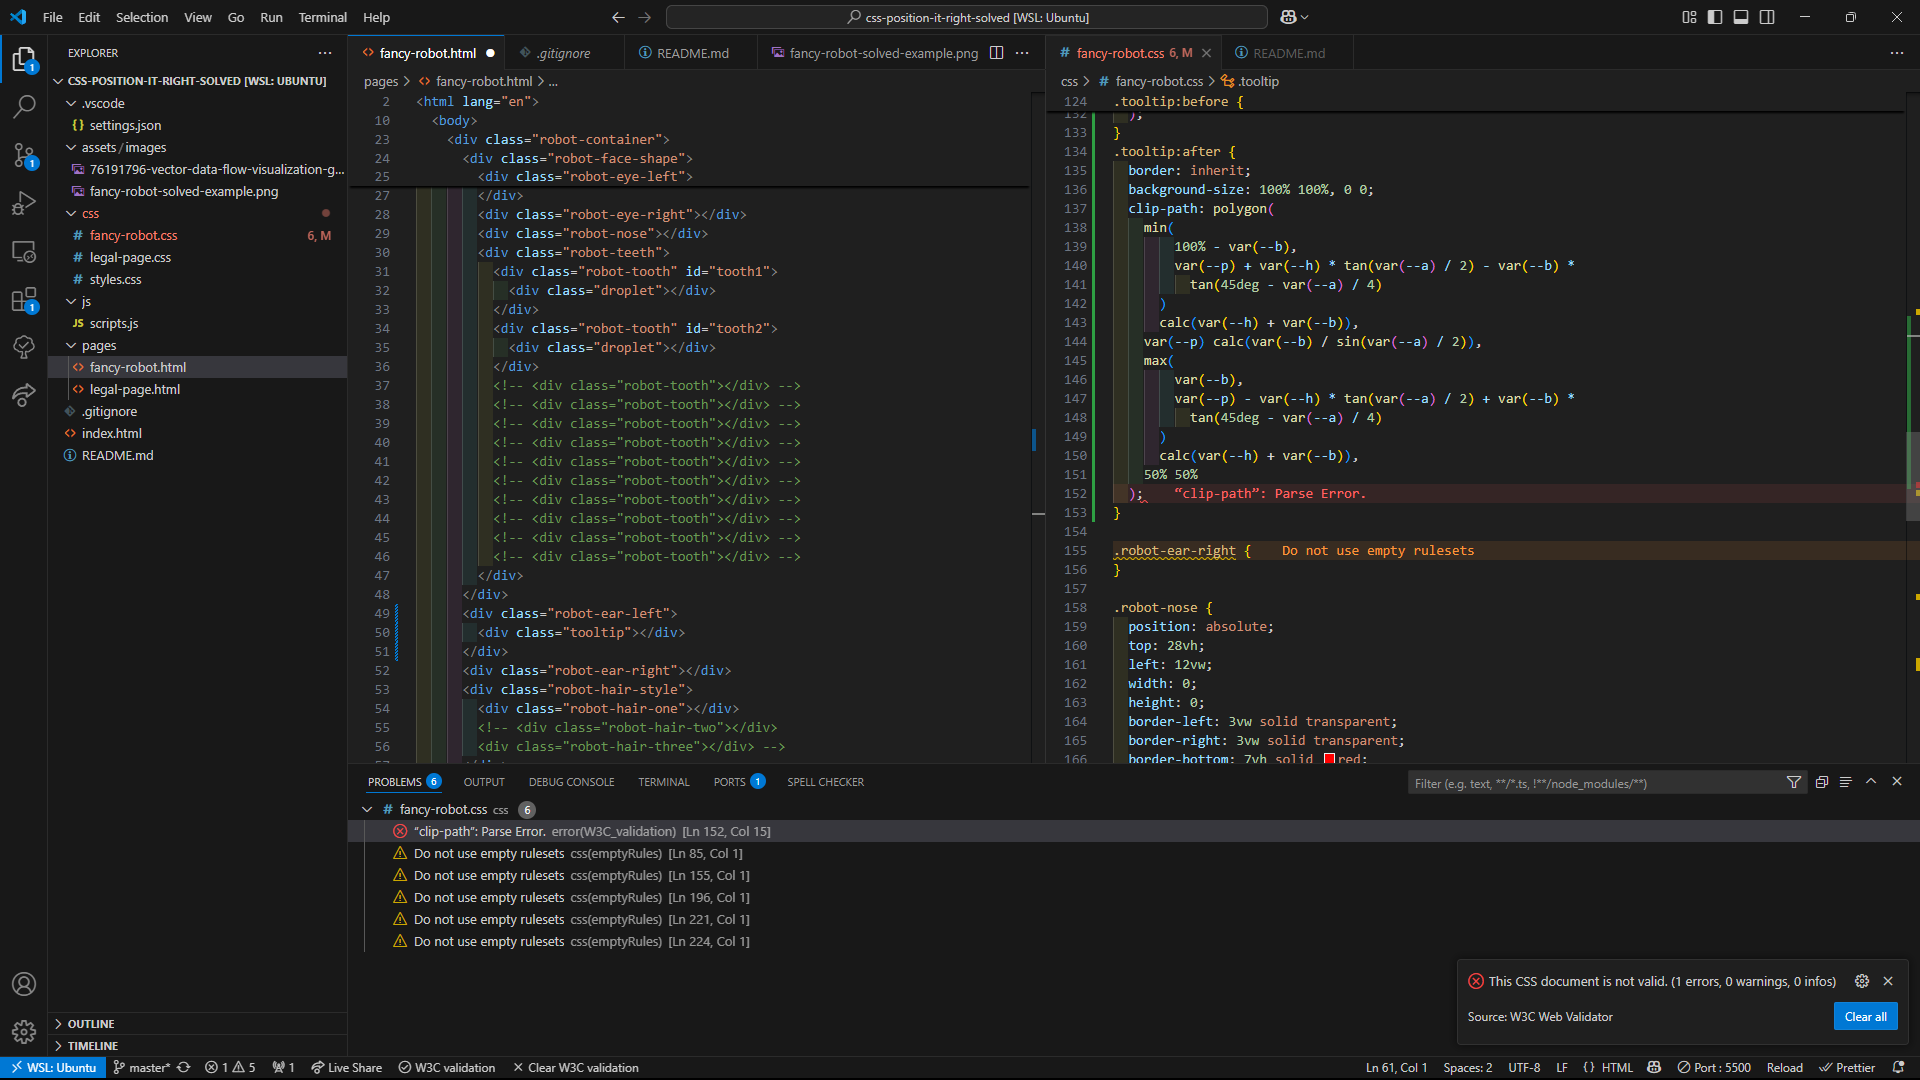
Task: Collapse the project root folder header
Action: pos(197,81)
